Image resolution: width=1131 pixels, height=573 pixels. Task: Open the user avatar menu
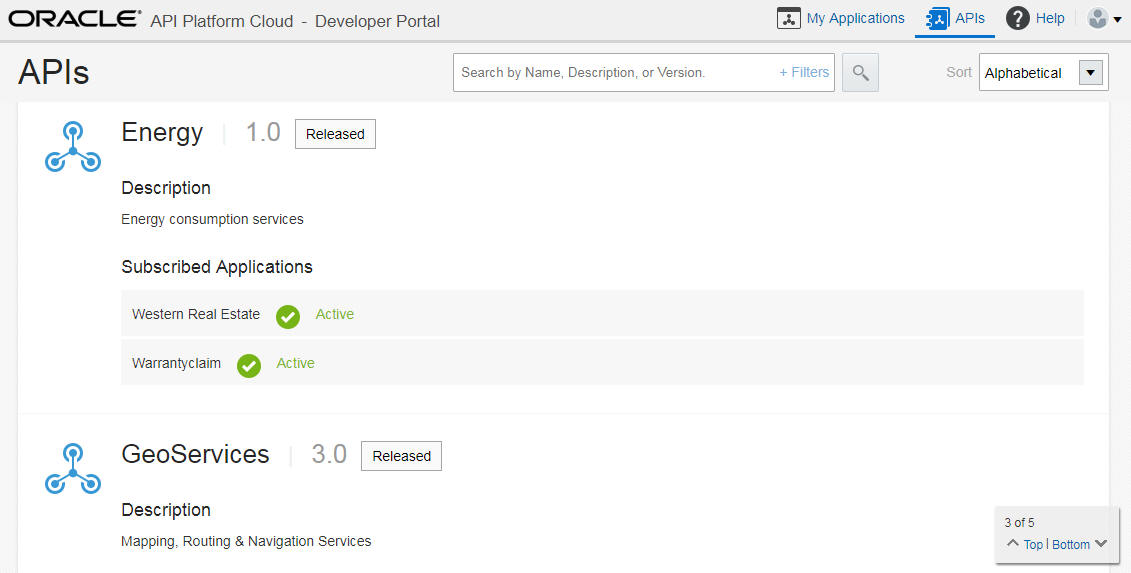tap(1097, 18)
